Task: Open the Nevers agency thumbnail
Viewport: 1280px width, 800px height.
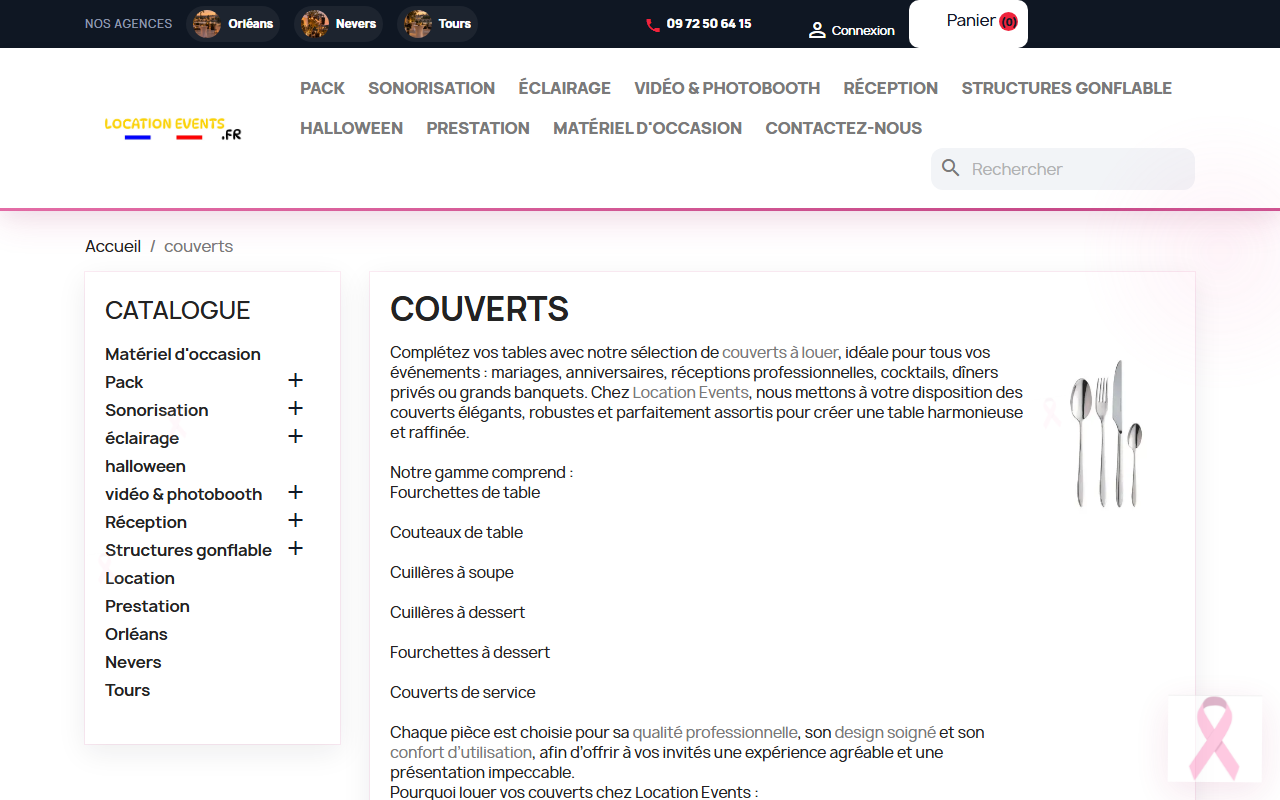Action: tap(315, 24)
